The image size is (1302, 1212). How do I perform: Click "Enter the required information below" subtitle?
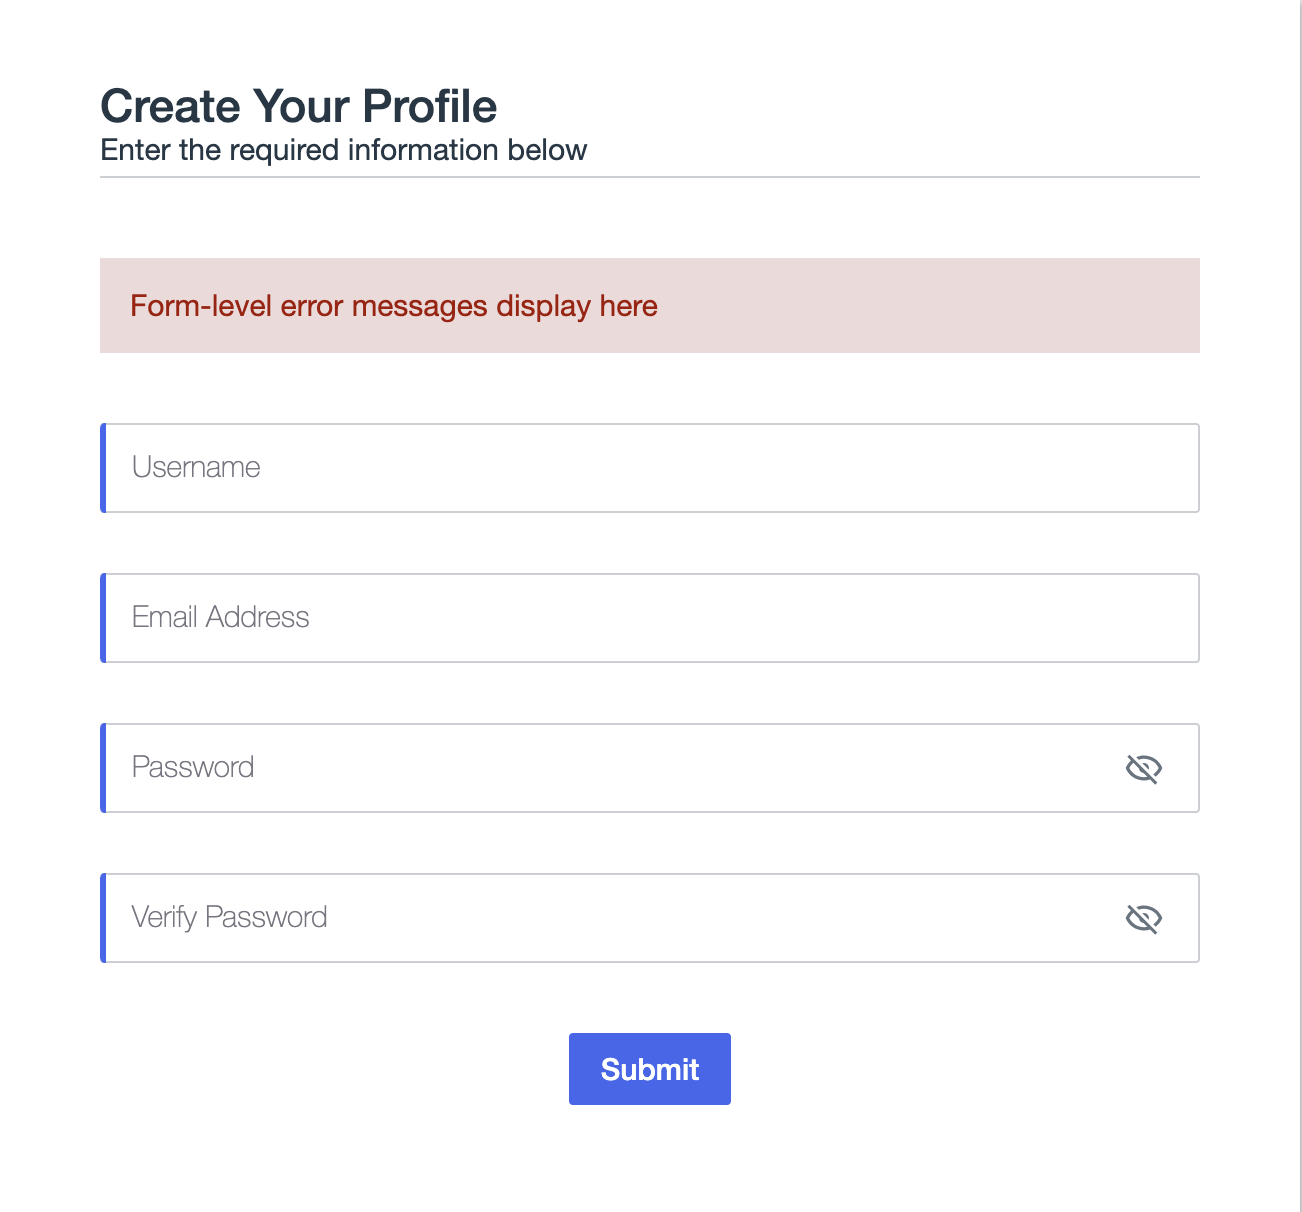click(x=343, y=150)
